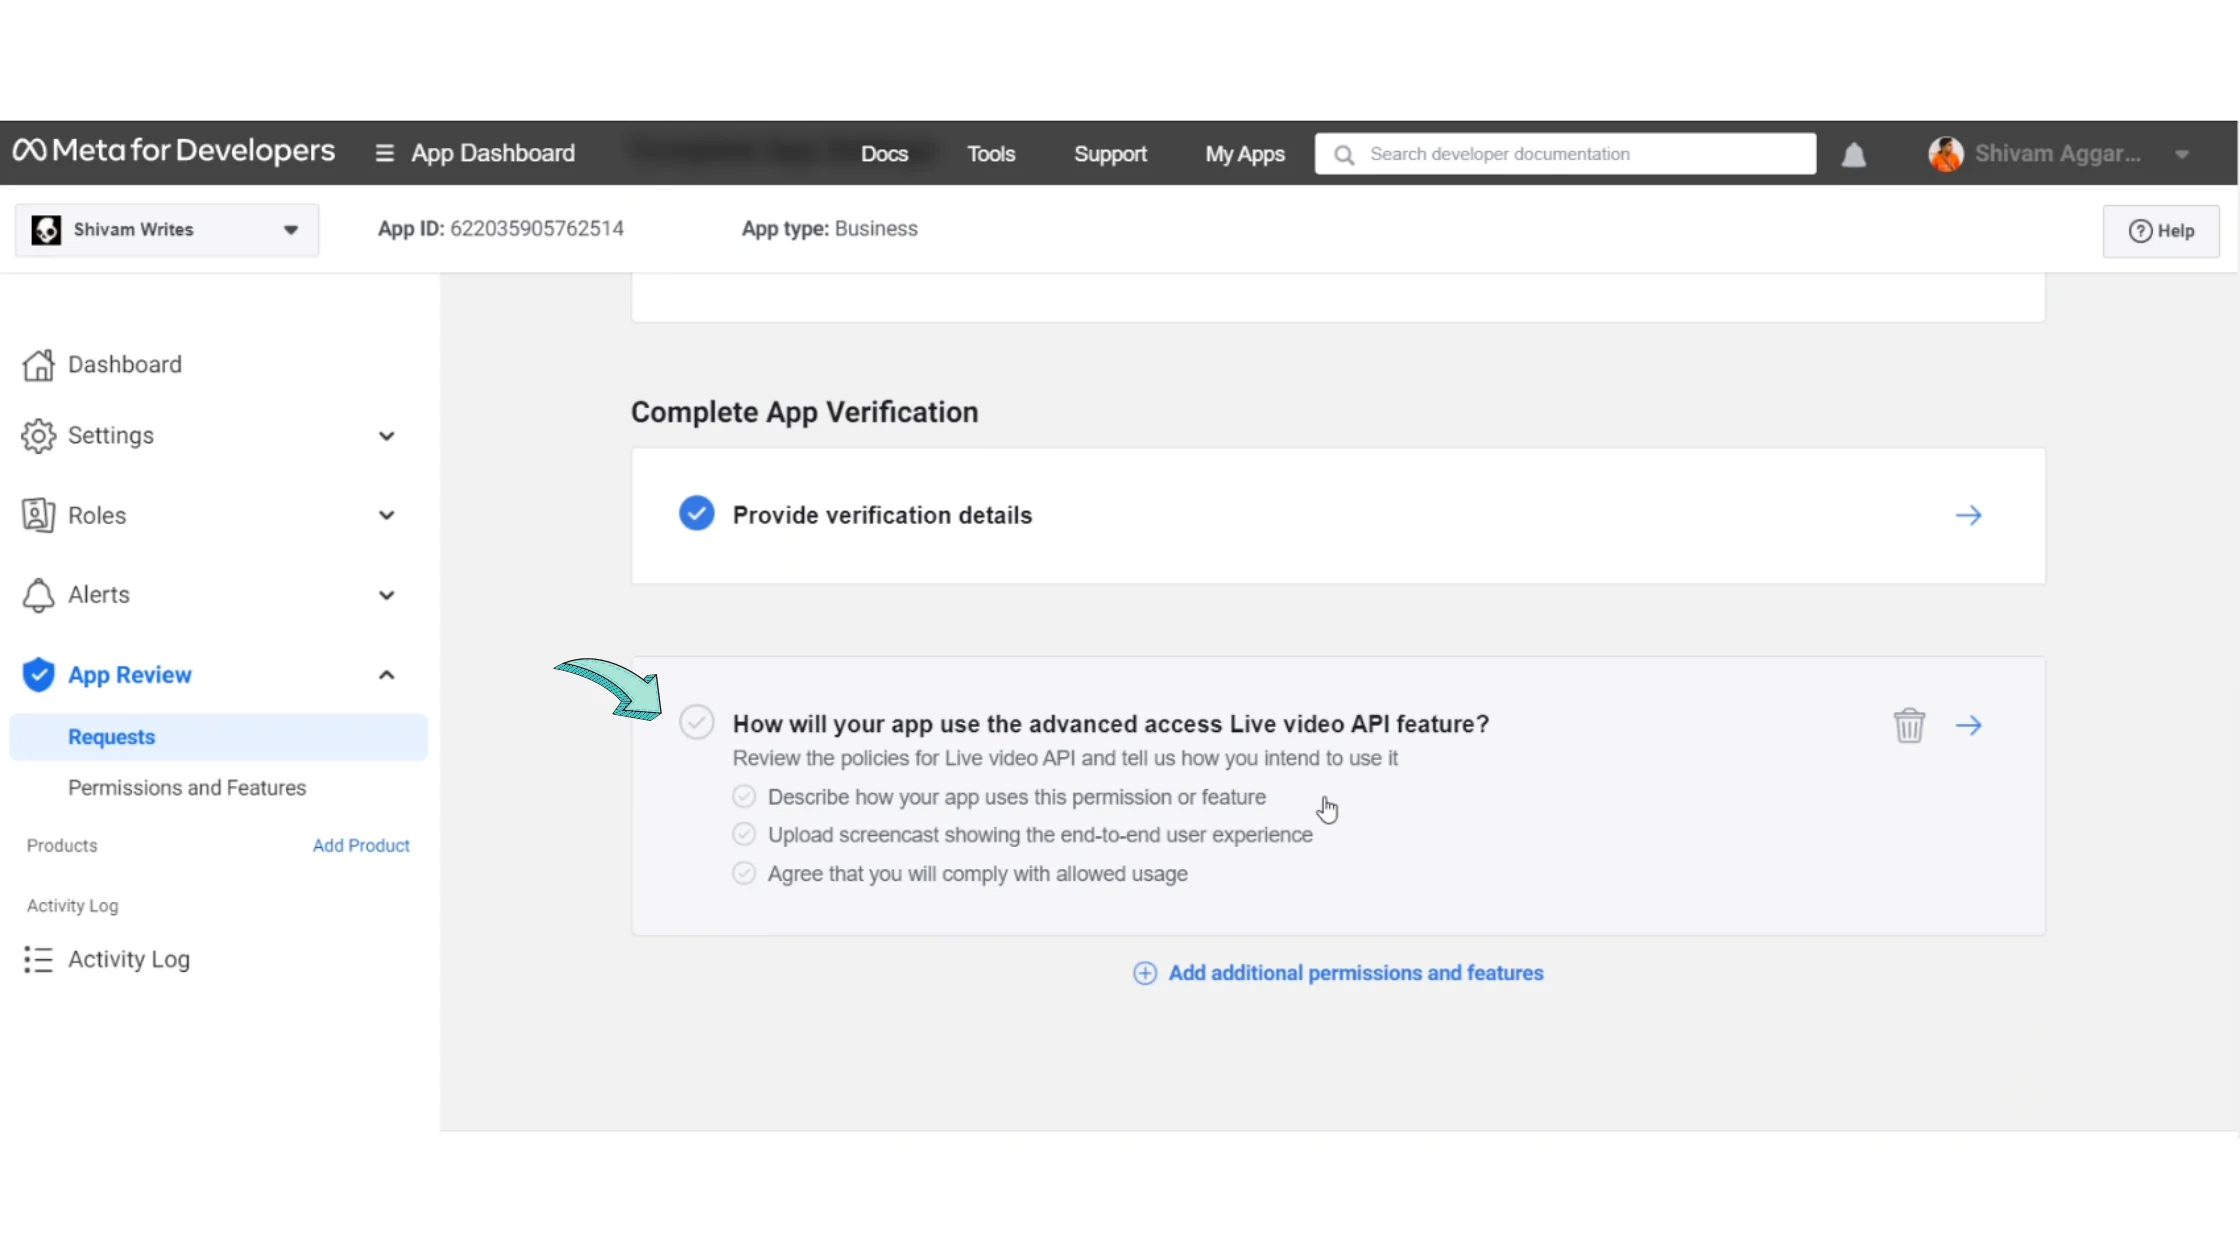Toggle the checked Provide verification details circle
The height and width of the screenshot is (1260, 2240).
696,513
